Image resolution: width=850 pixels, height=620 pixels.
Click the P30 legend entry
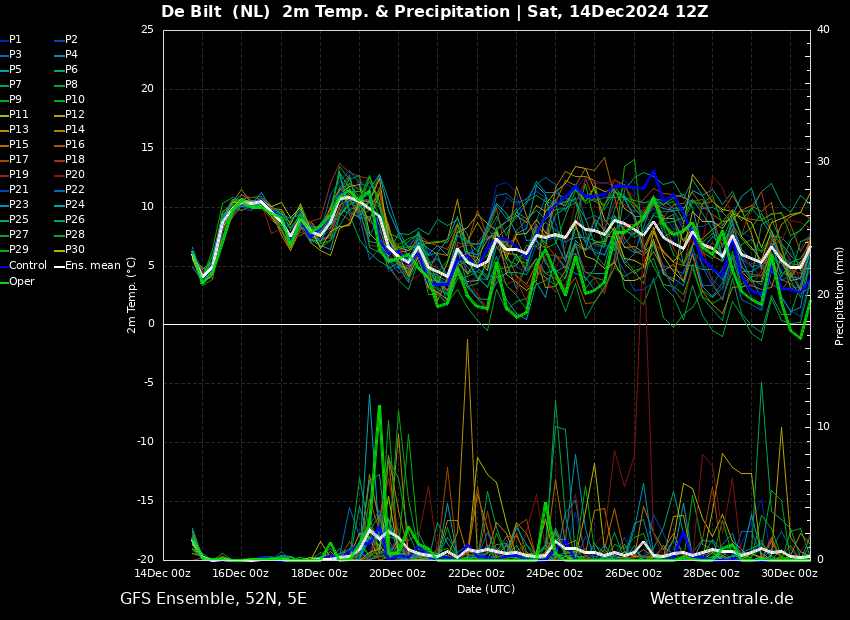click(x=74, y=250)
